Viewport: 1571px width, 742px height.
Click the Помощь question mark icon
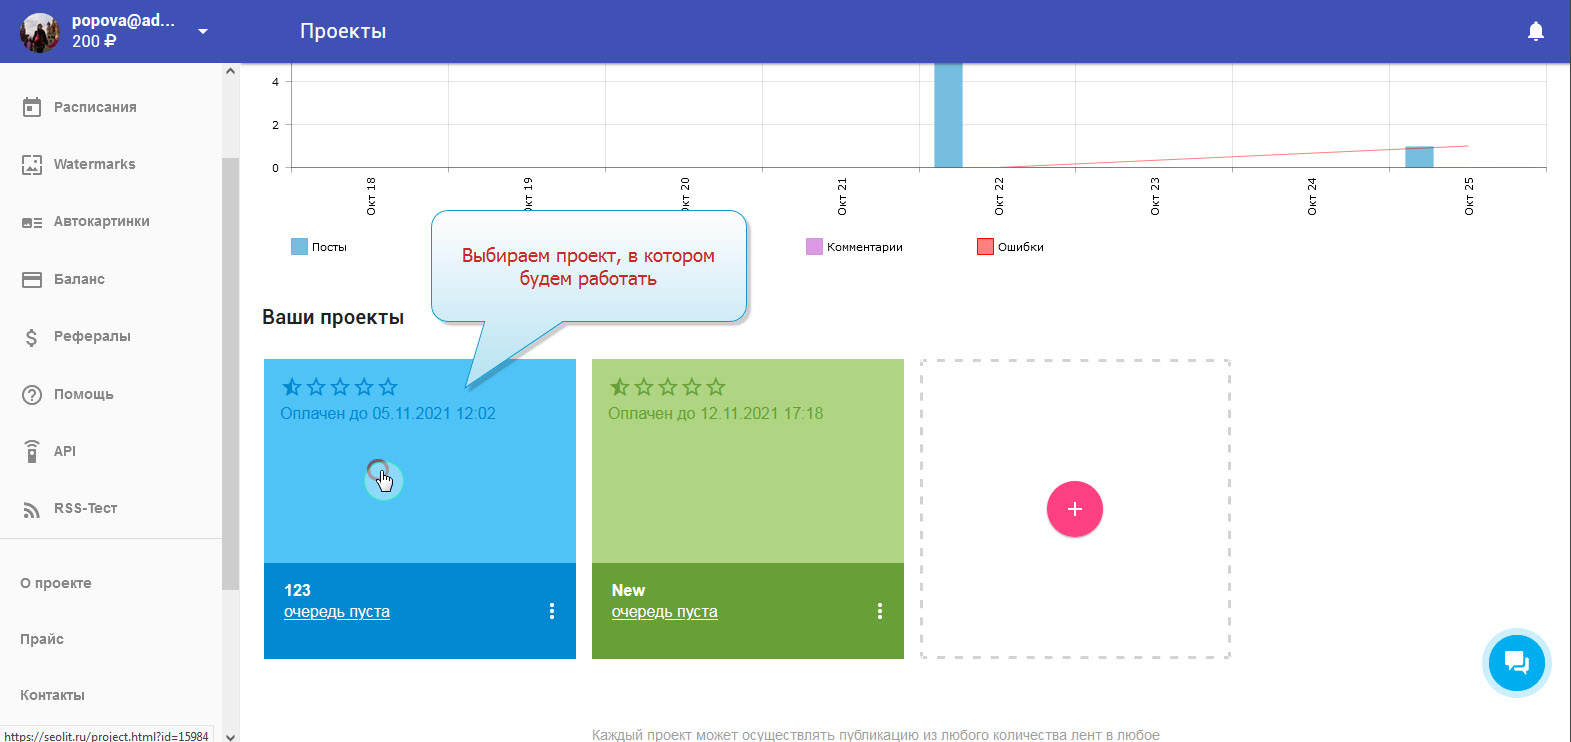(x=32, y=395)
